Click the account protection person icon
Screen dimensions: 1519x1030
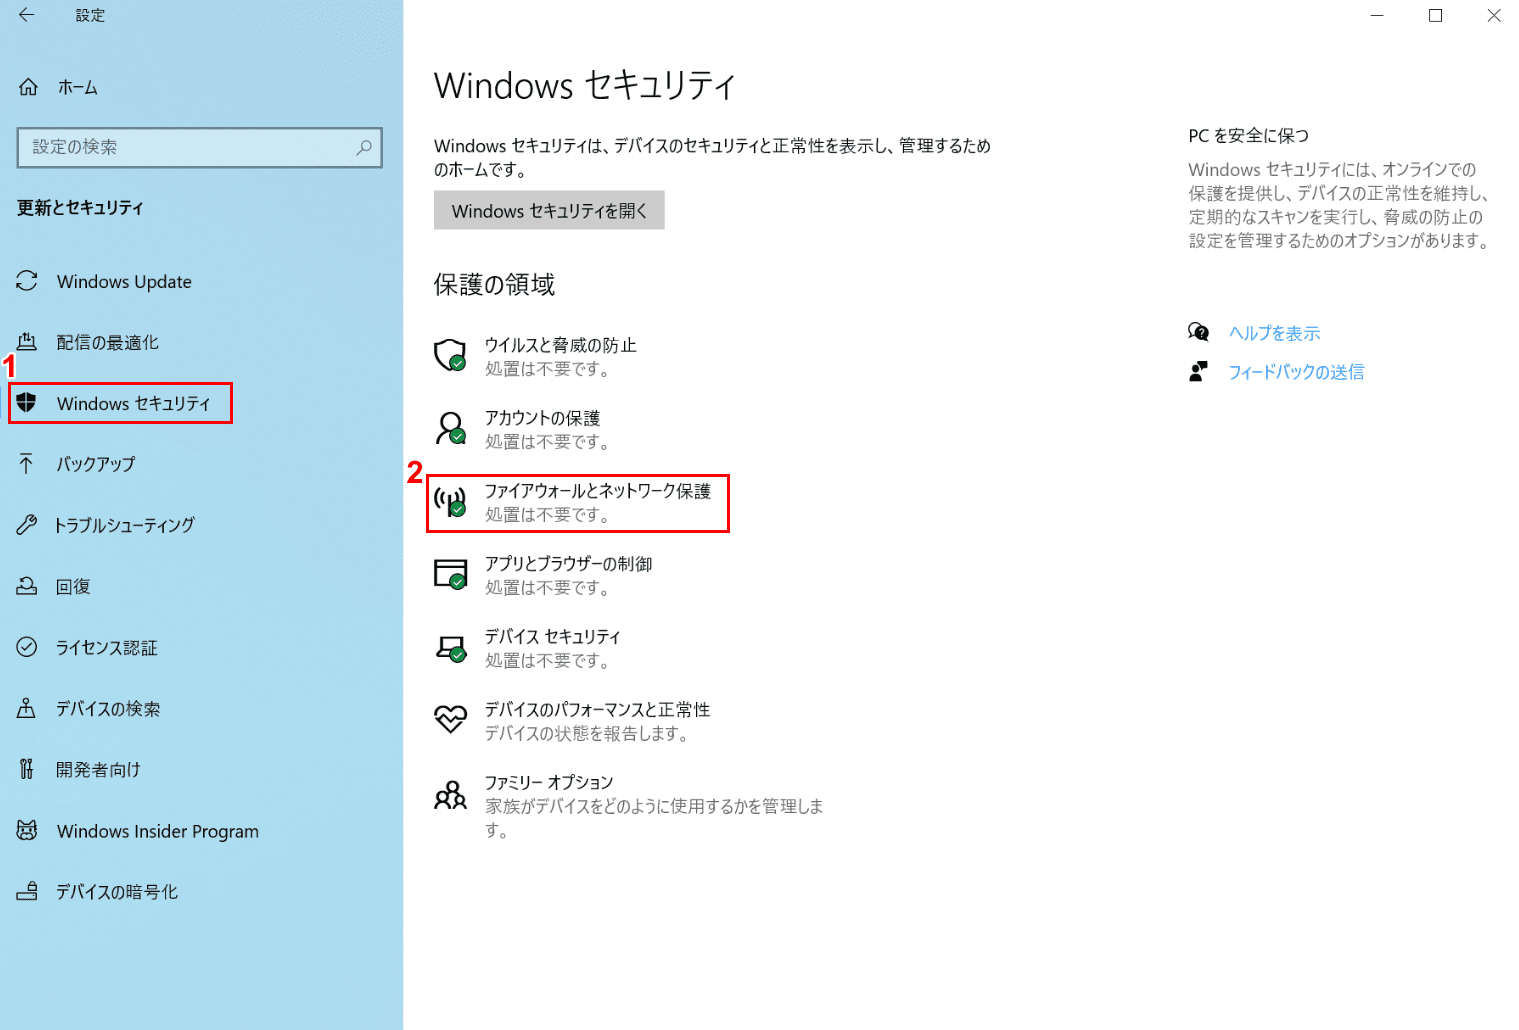(x=450, y=428)
